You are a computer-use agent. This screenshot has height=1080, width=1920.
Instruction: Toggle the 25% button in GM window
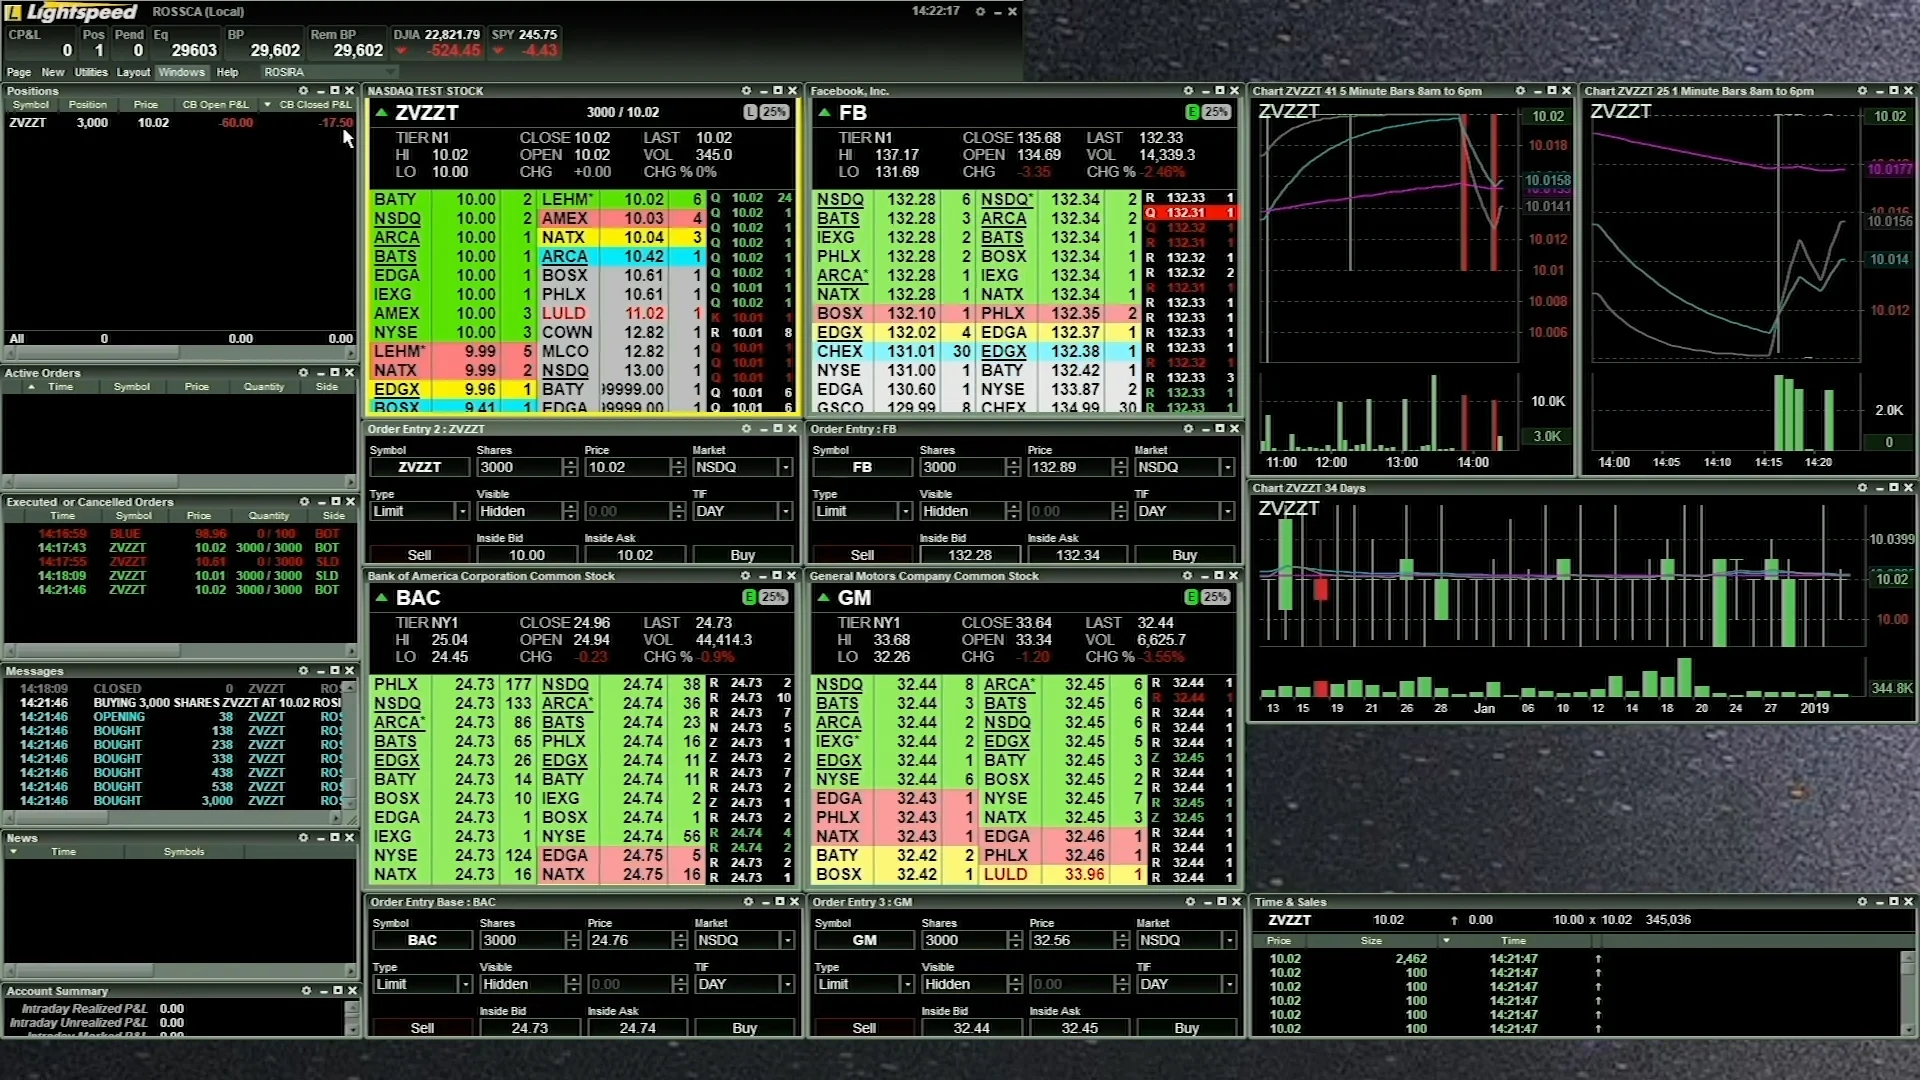point(1215,597)
